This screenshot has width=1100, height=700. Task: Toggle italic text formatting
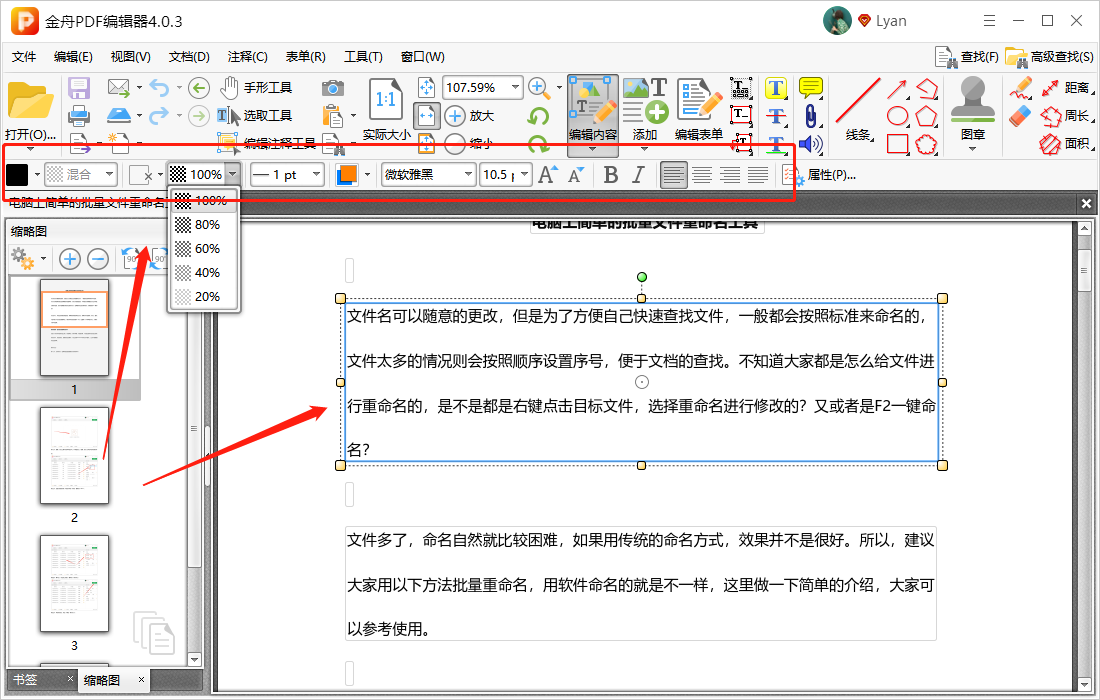638,175
